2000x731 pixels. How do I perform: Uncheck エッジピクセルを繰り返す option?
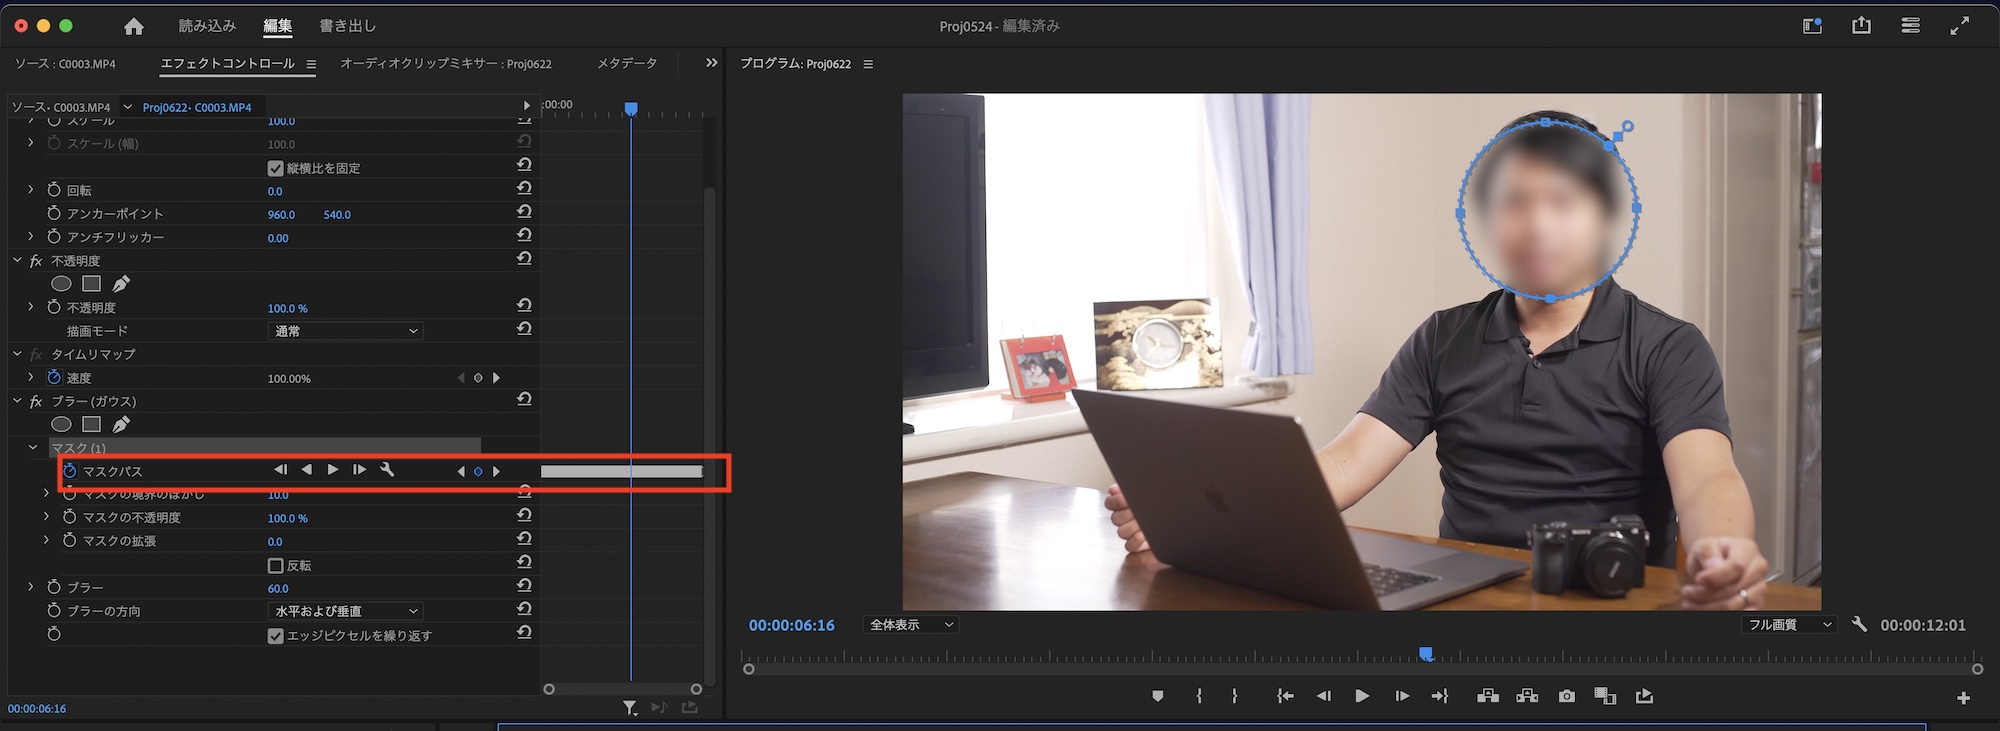pos(276,636)
